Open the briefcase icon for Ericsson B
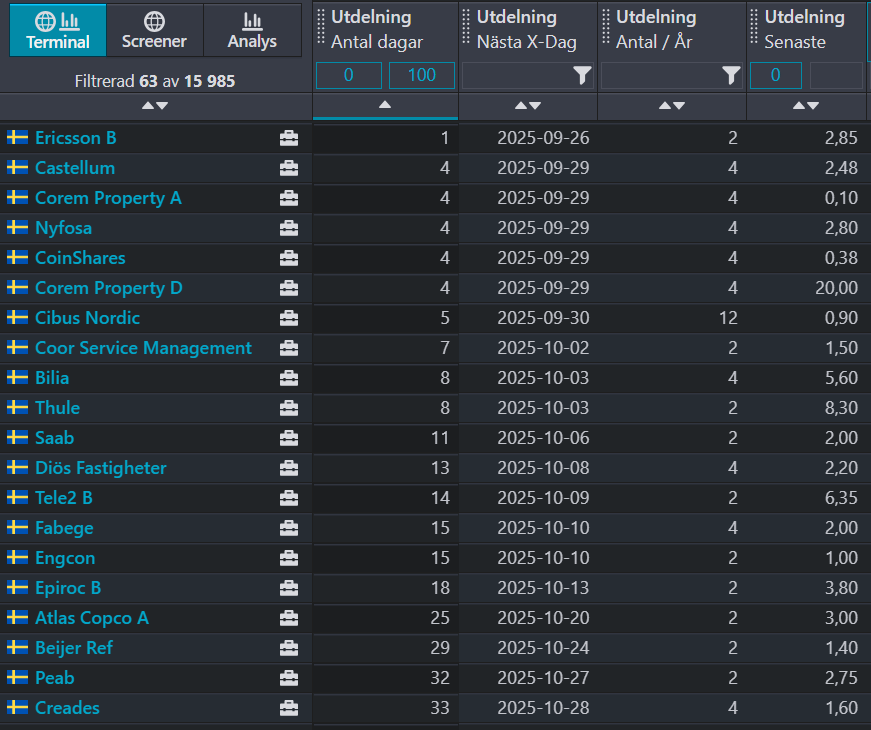The width and height of the screenshot is (871, 730). tap(289, 138)
